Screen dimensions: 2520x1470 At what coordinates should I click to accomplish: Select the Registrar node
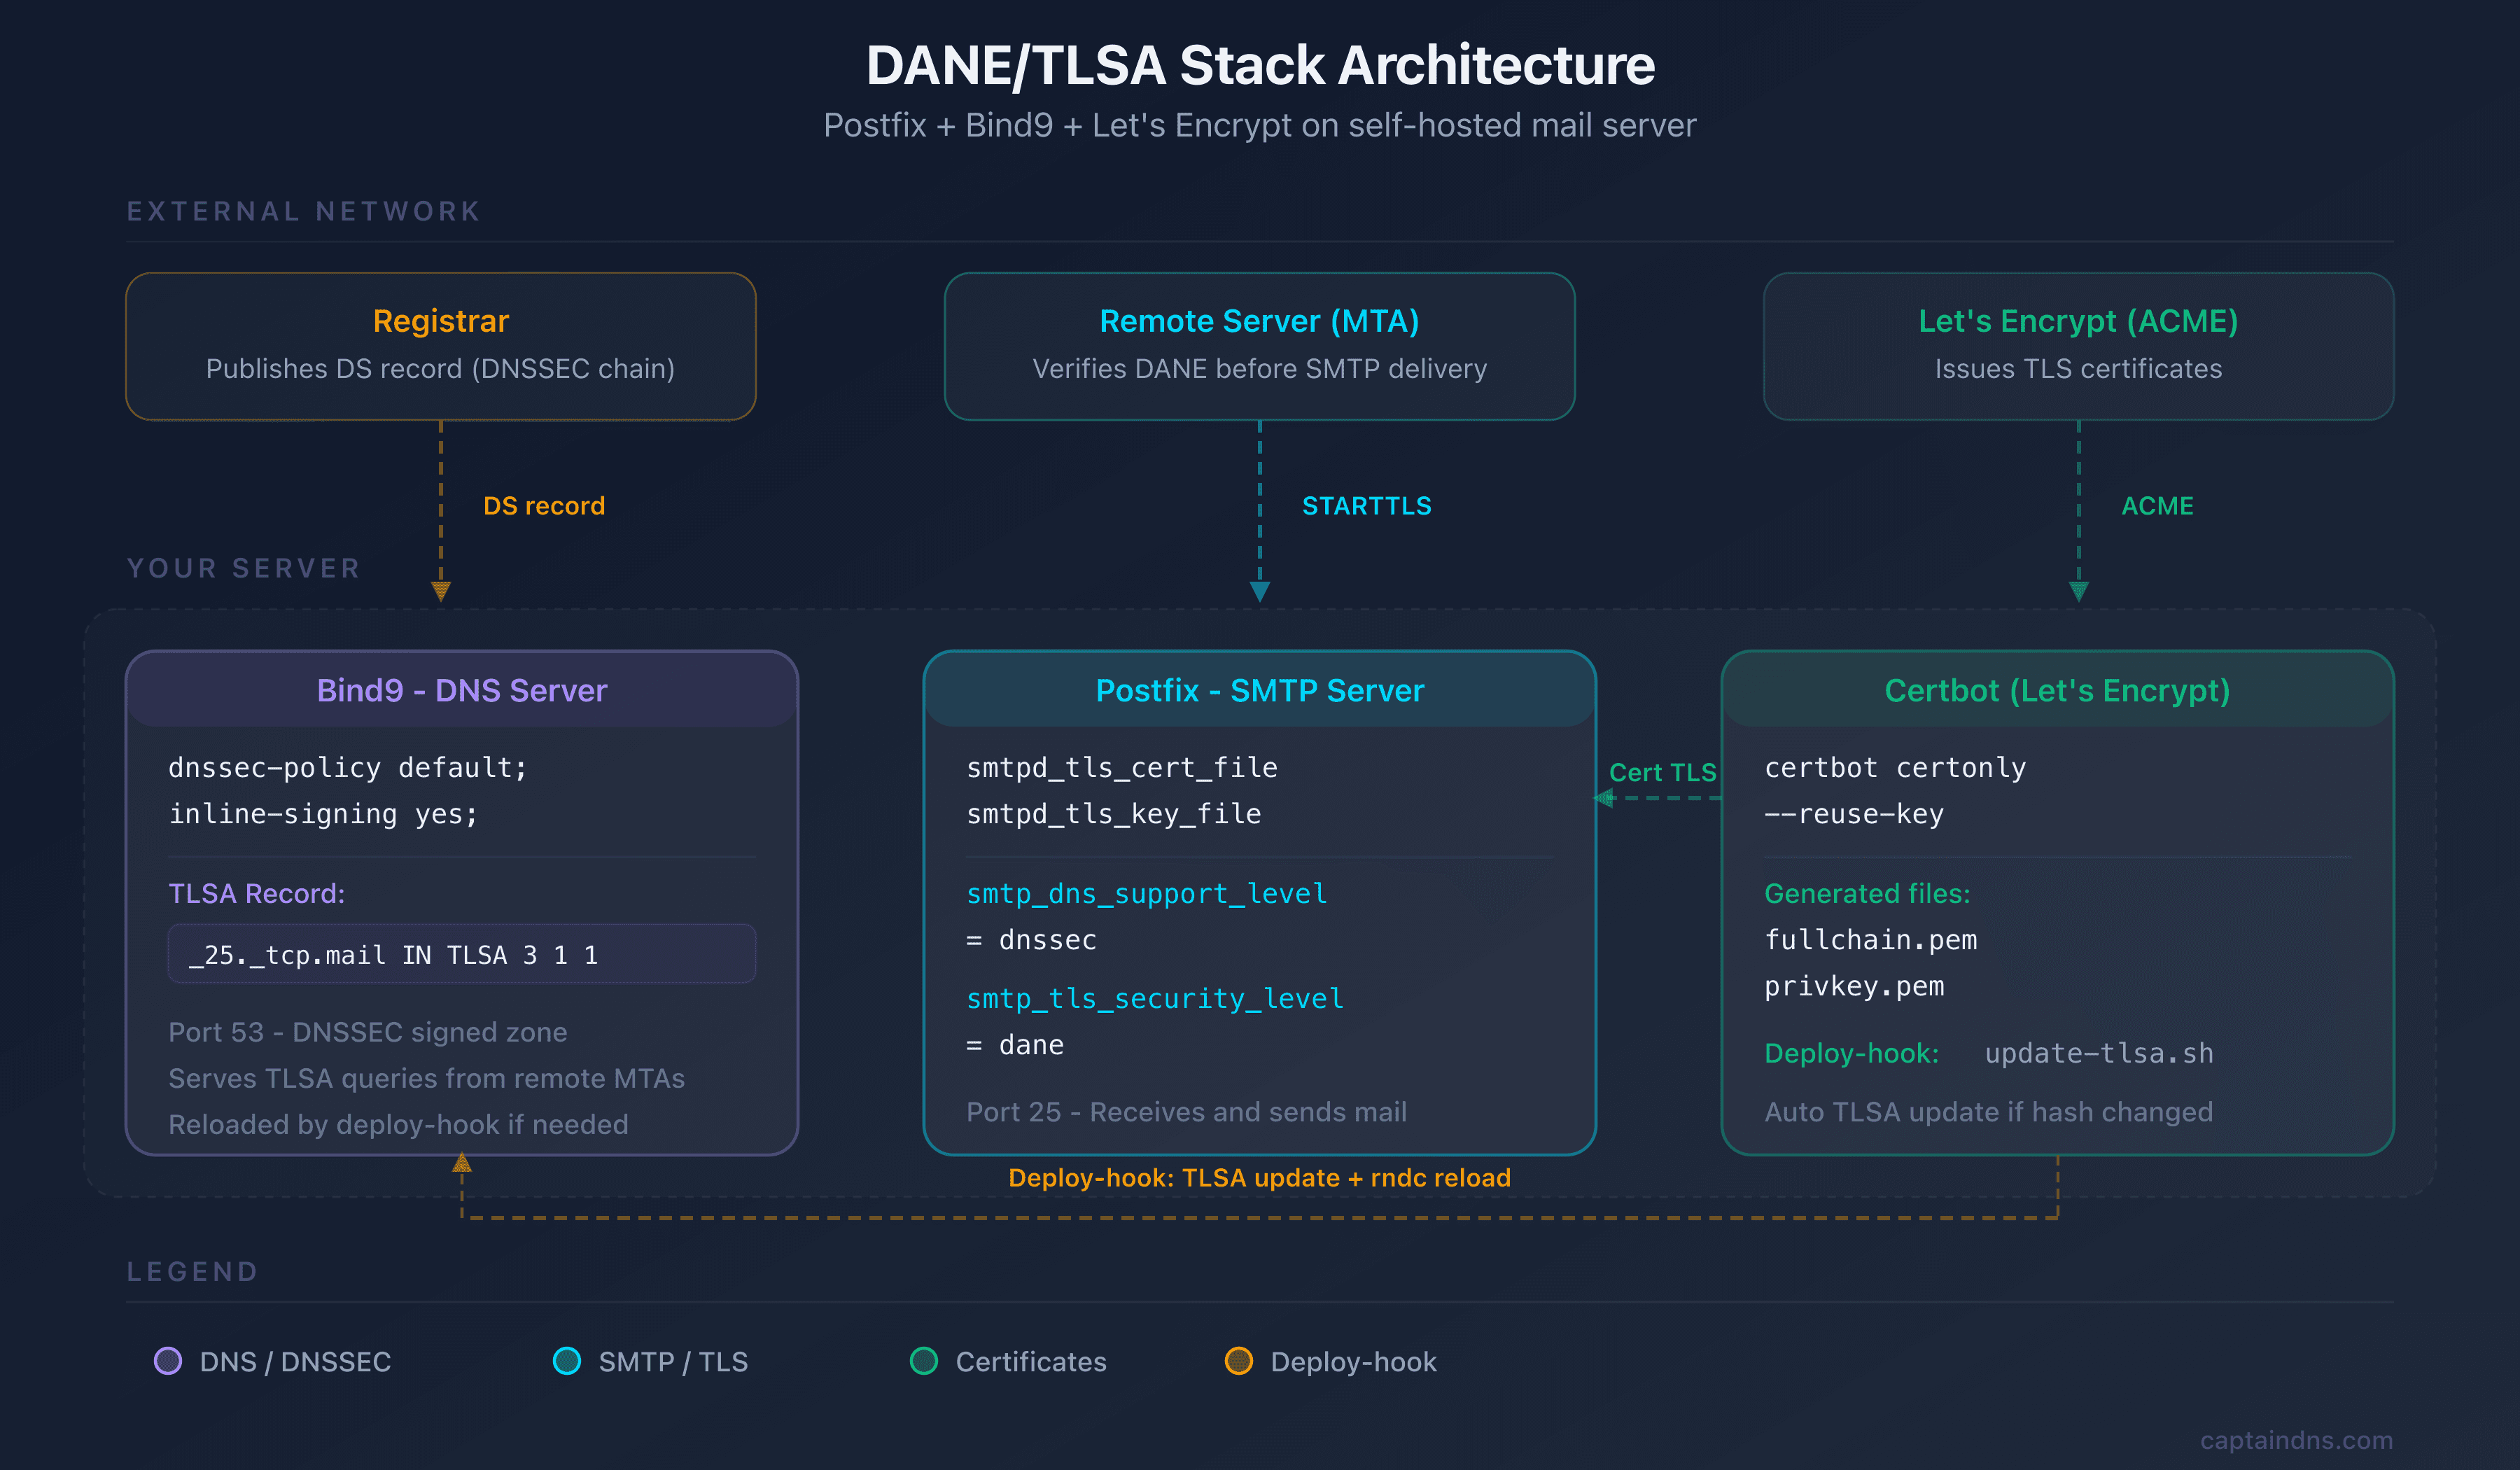pyautogui.click(x=440, y=345)
